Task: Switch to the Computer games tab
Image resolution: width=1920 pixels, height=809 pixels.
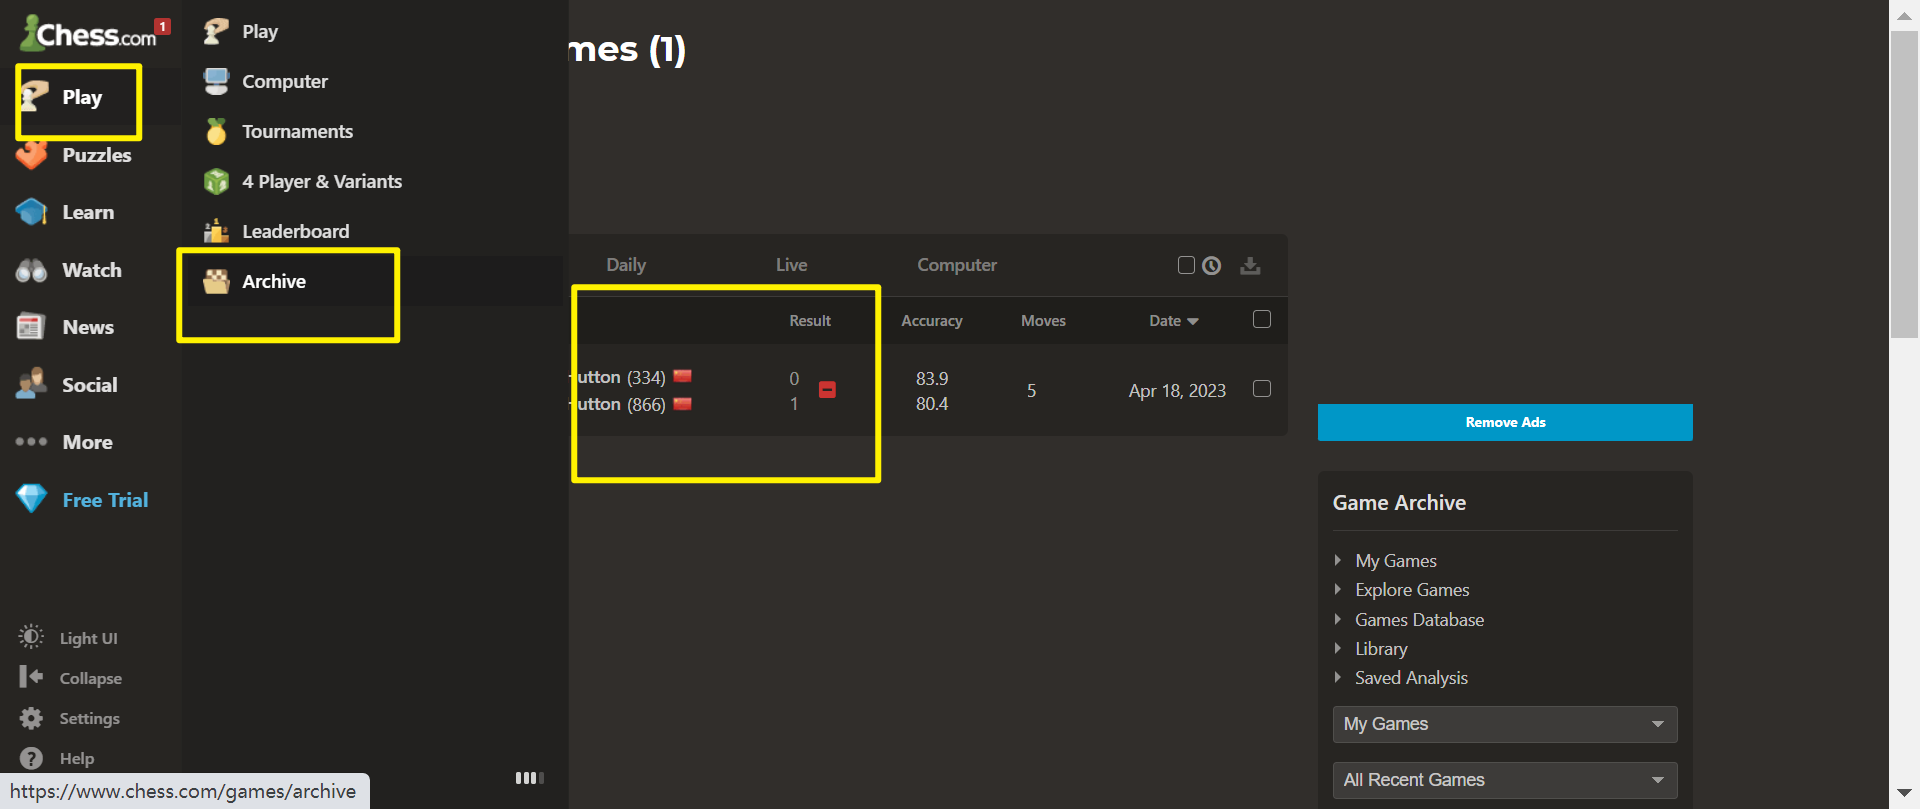Action: coord(957,265)
